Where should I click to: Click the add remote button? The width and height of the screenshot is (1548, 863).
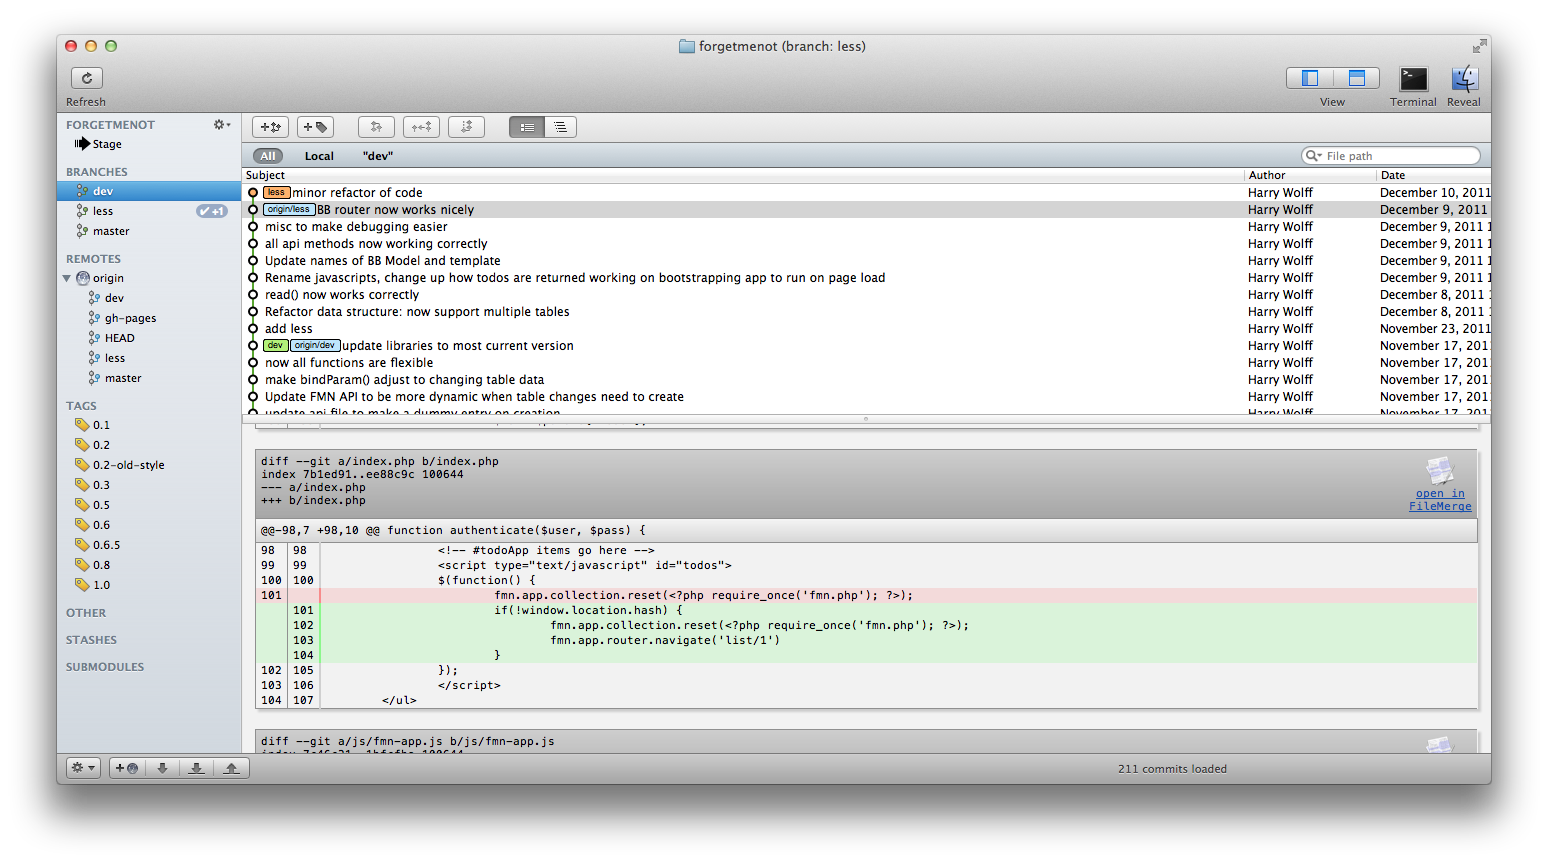(126, 768)
